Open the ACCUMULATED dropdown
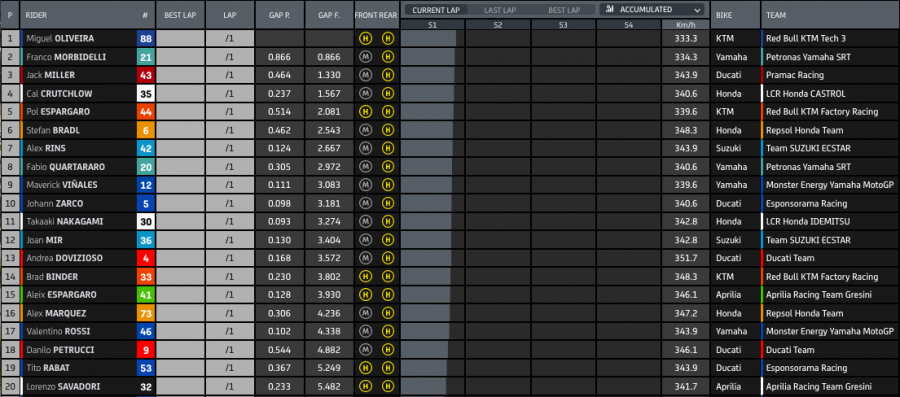Image resolution: width=900 pixels, height=397 pixels. pyautogui.click(x=652, y=10)
